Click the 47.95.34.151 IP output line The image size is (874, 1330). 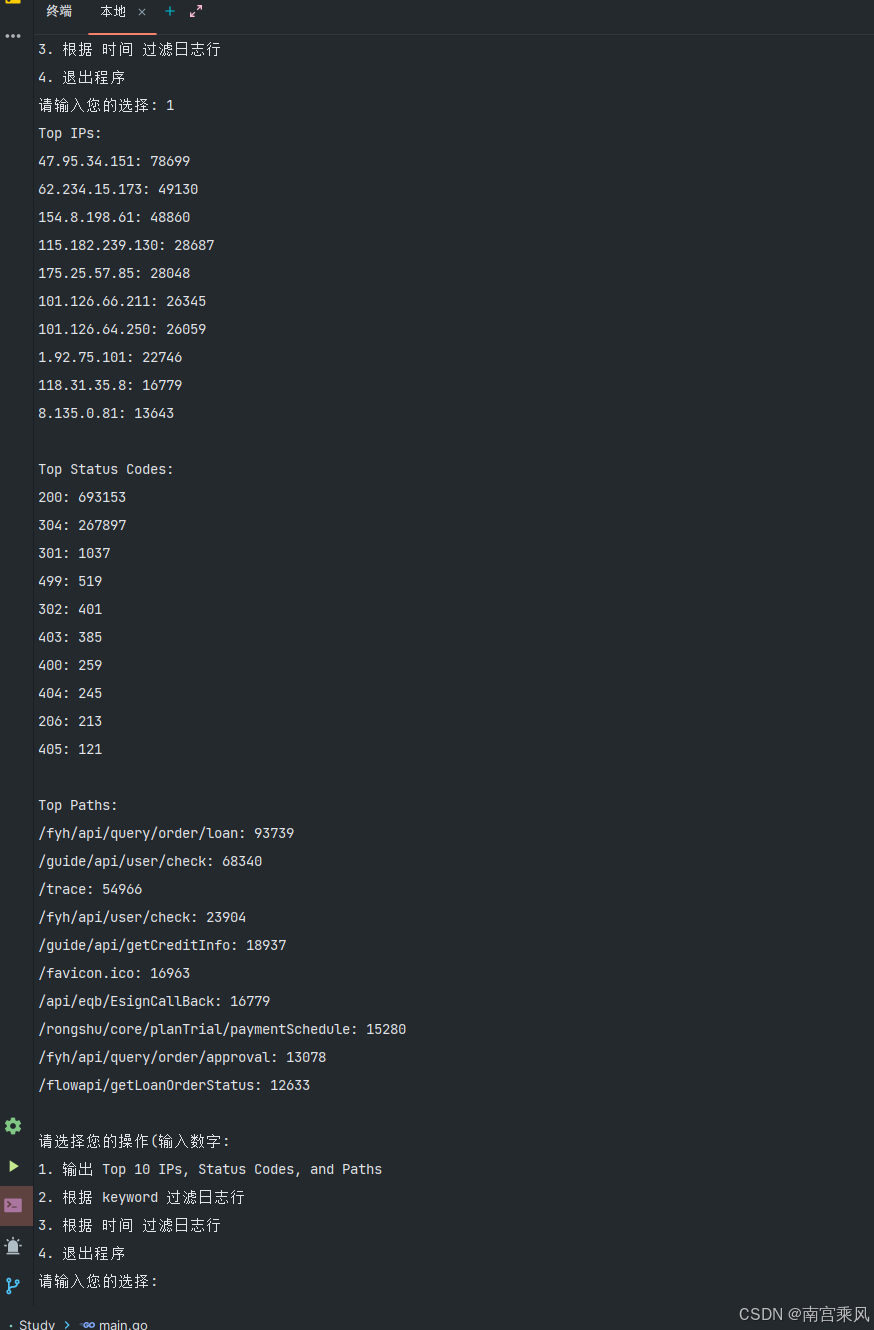(x=114, y=161)
